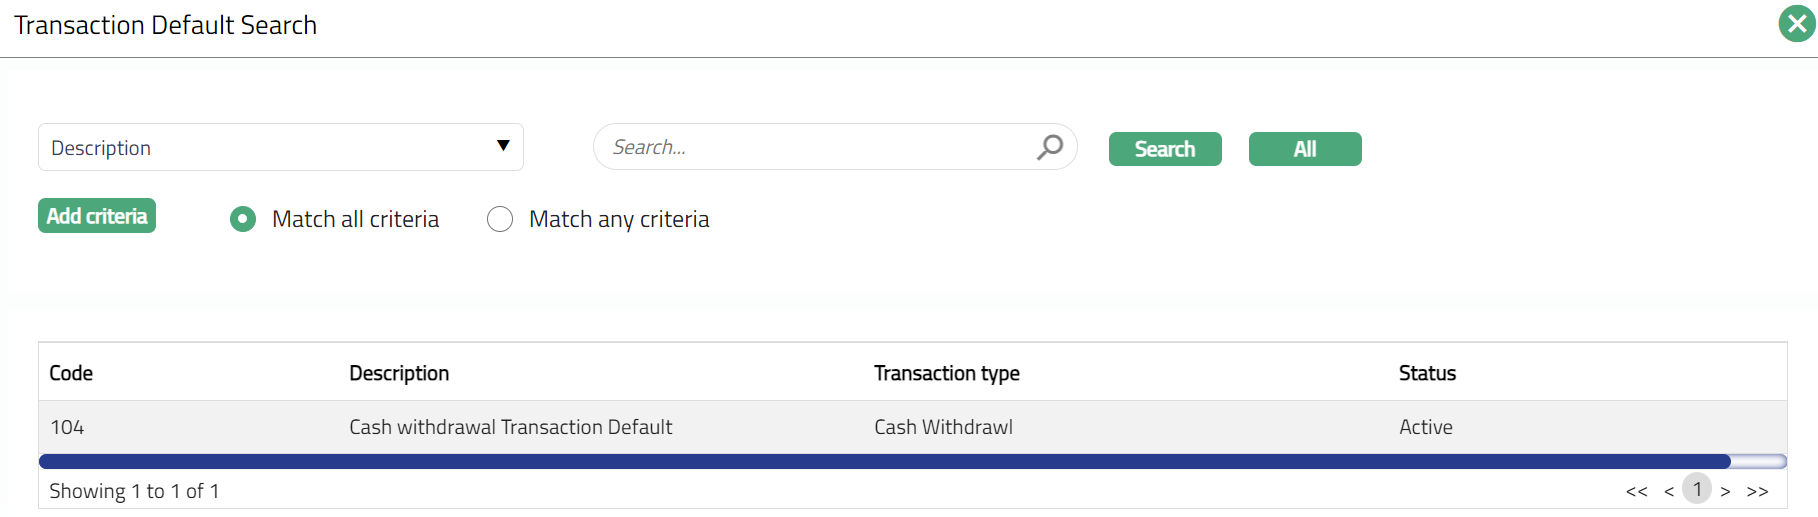
Task: Go to next results page
Action: tap(1725, 491)
